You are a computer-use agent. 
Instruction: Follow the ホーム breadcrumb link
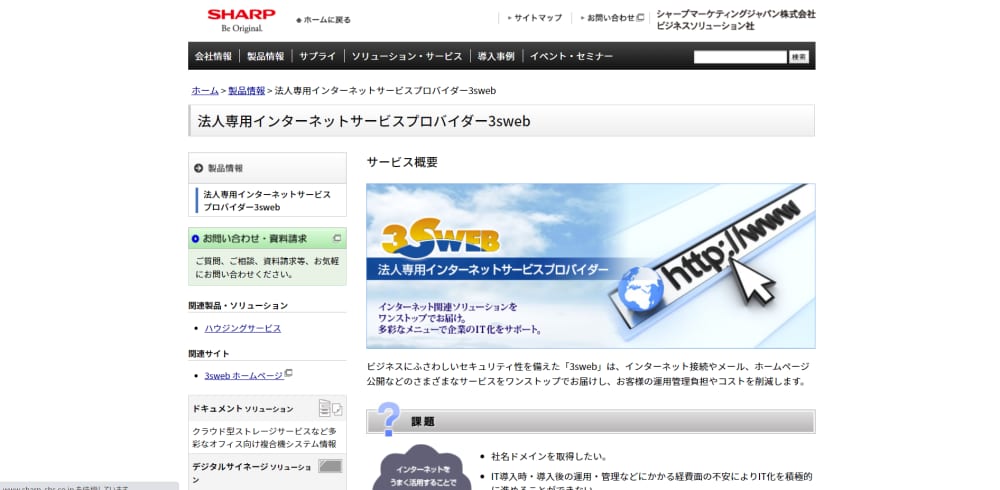coord(205,91)
